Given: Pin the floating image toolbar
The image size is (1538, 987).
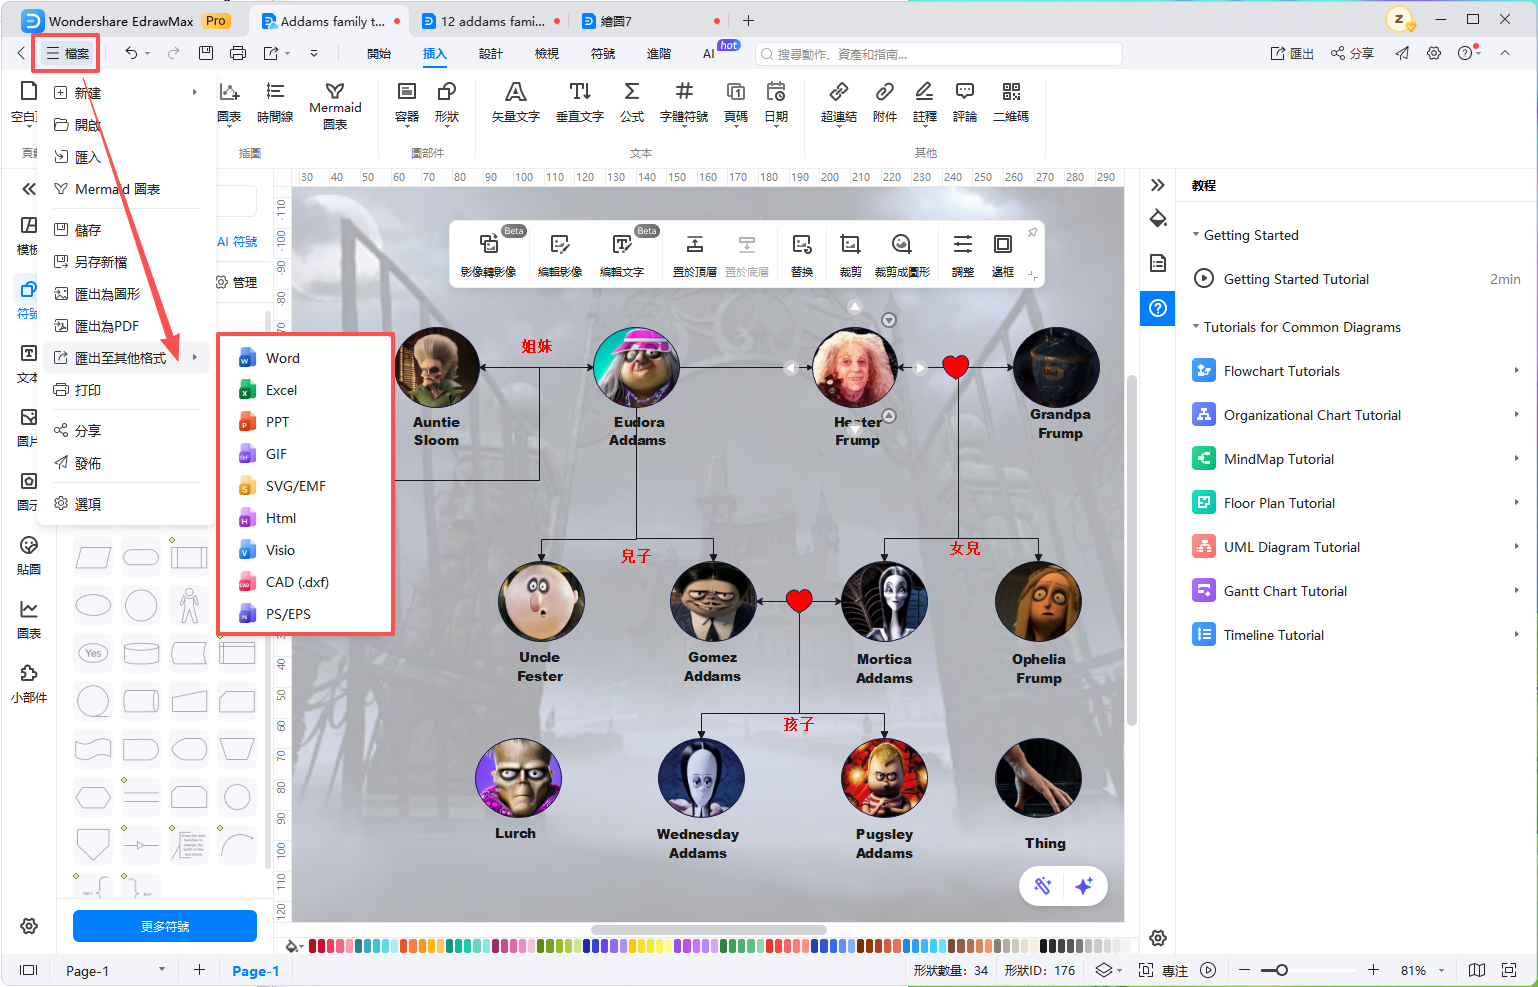Looking at the screenshot, I should (x=1032, y=232).
